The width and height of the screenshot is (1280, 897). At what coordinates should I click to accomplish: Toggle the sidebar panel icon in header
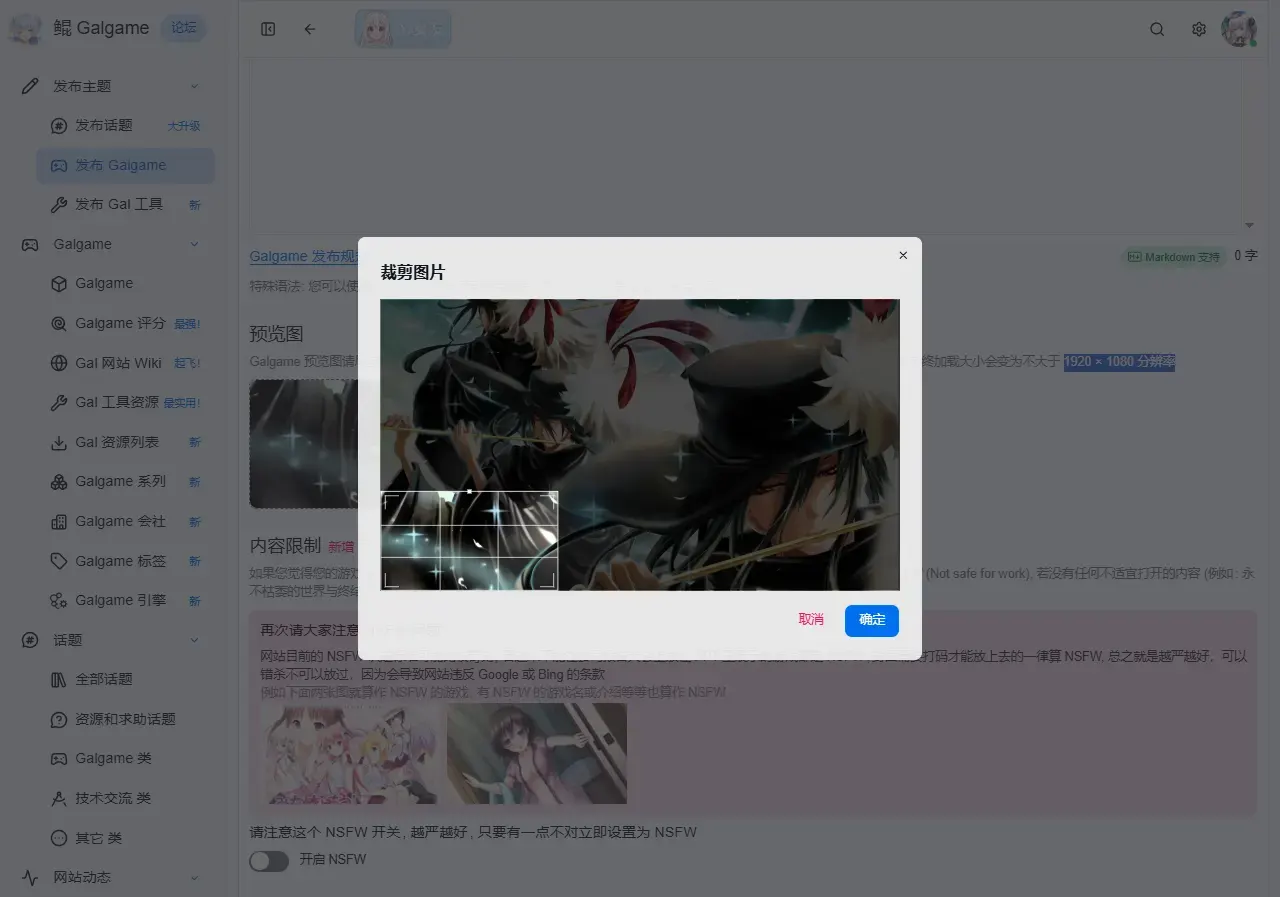click(268, 29)
